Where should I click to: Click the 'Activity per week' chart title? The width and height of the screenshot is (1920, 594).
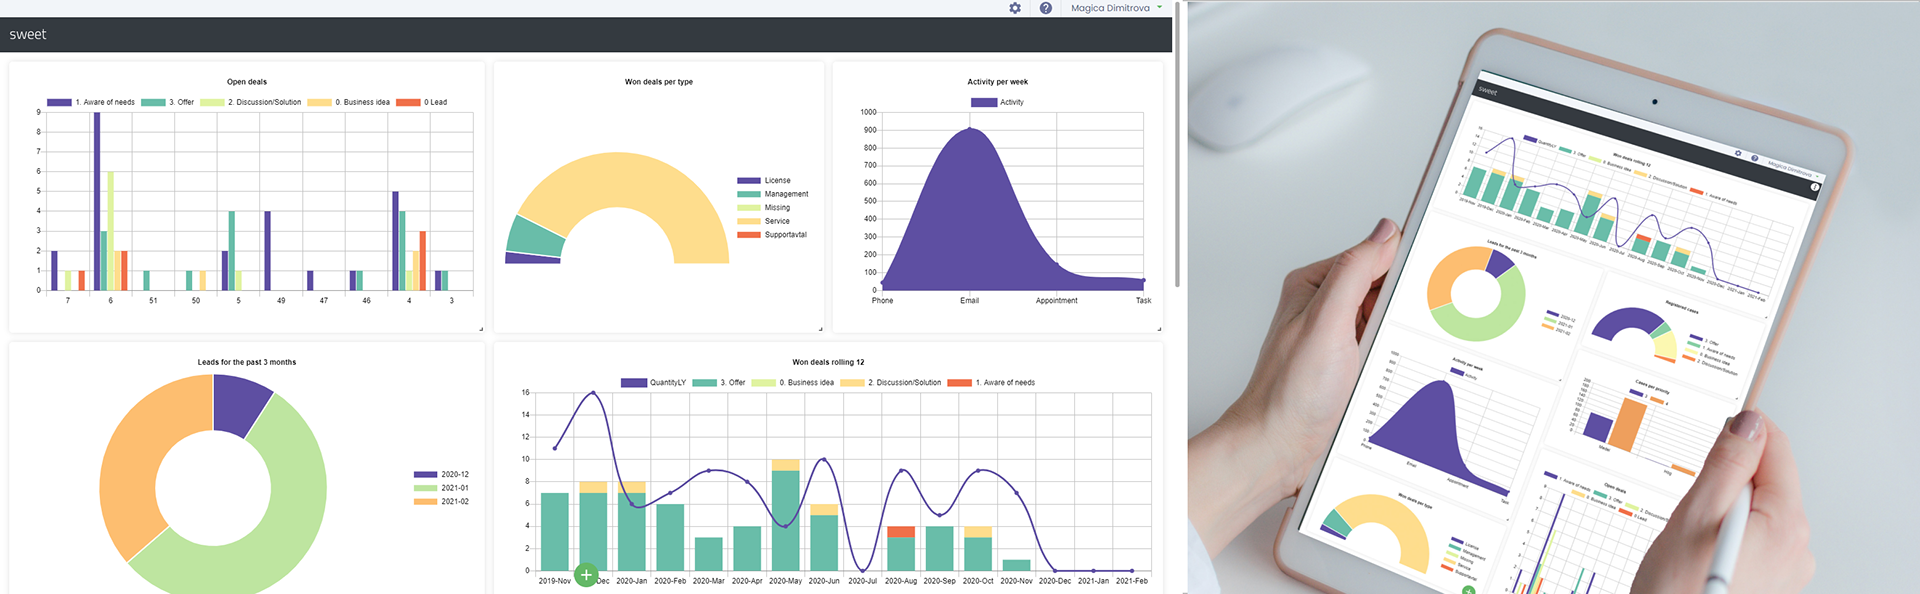click(x=998, y=82)
